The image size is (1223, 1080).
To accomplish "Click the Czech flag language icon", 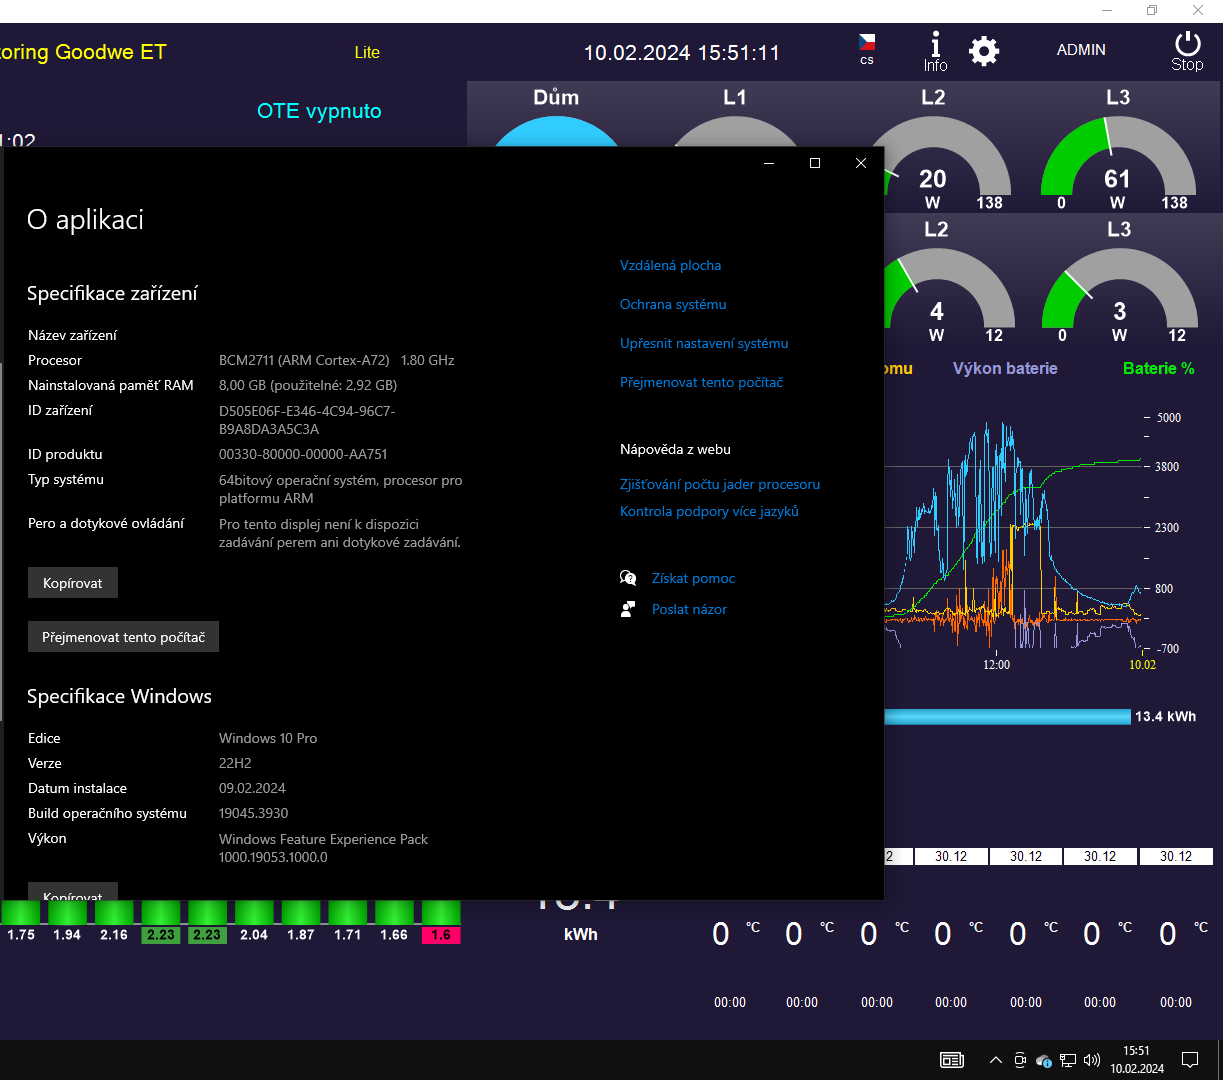I will [866, 43].
